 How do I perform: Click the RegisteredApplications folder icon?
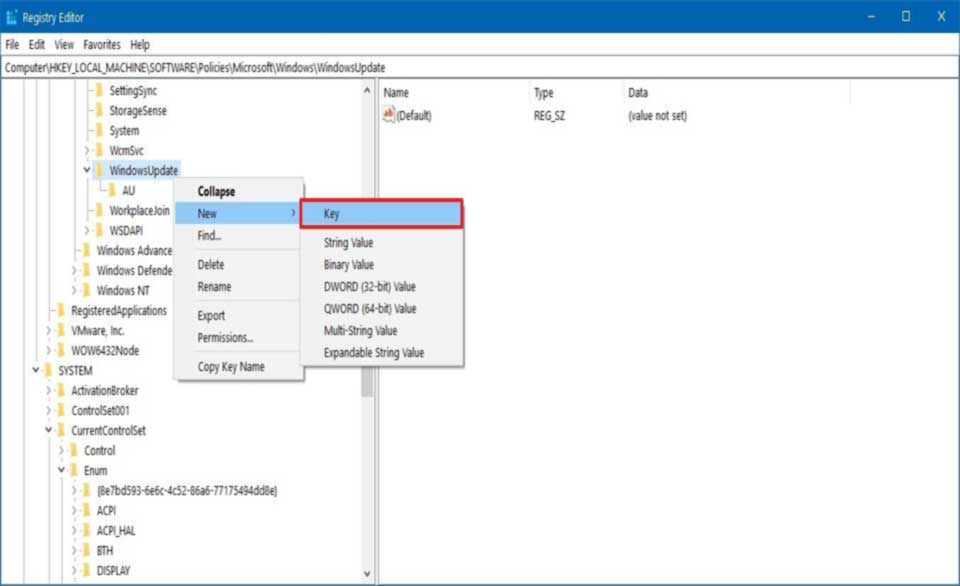[x=61, y=310]
